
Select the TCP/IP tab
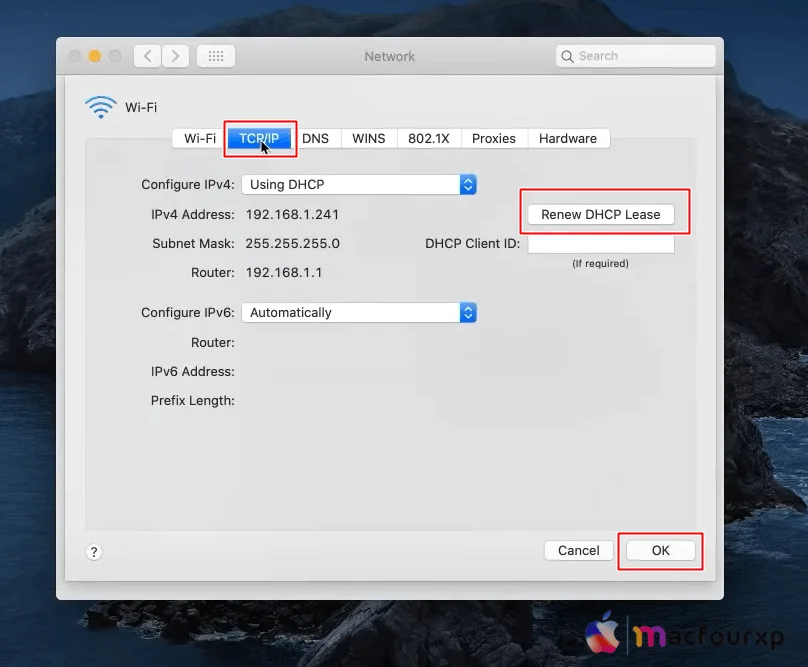coord(259,139)
